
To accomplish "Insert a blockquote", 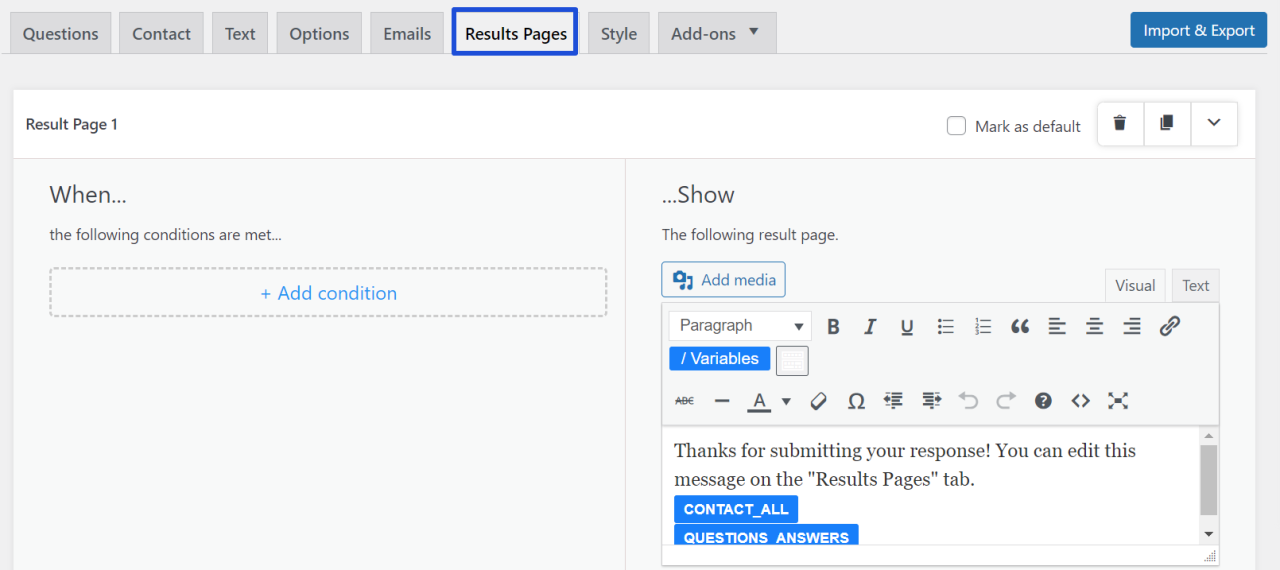I will point(1020,326).
